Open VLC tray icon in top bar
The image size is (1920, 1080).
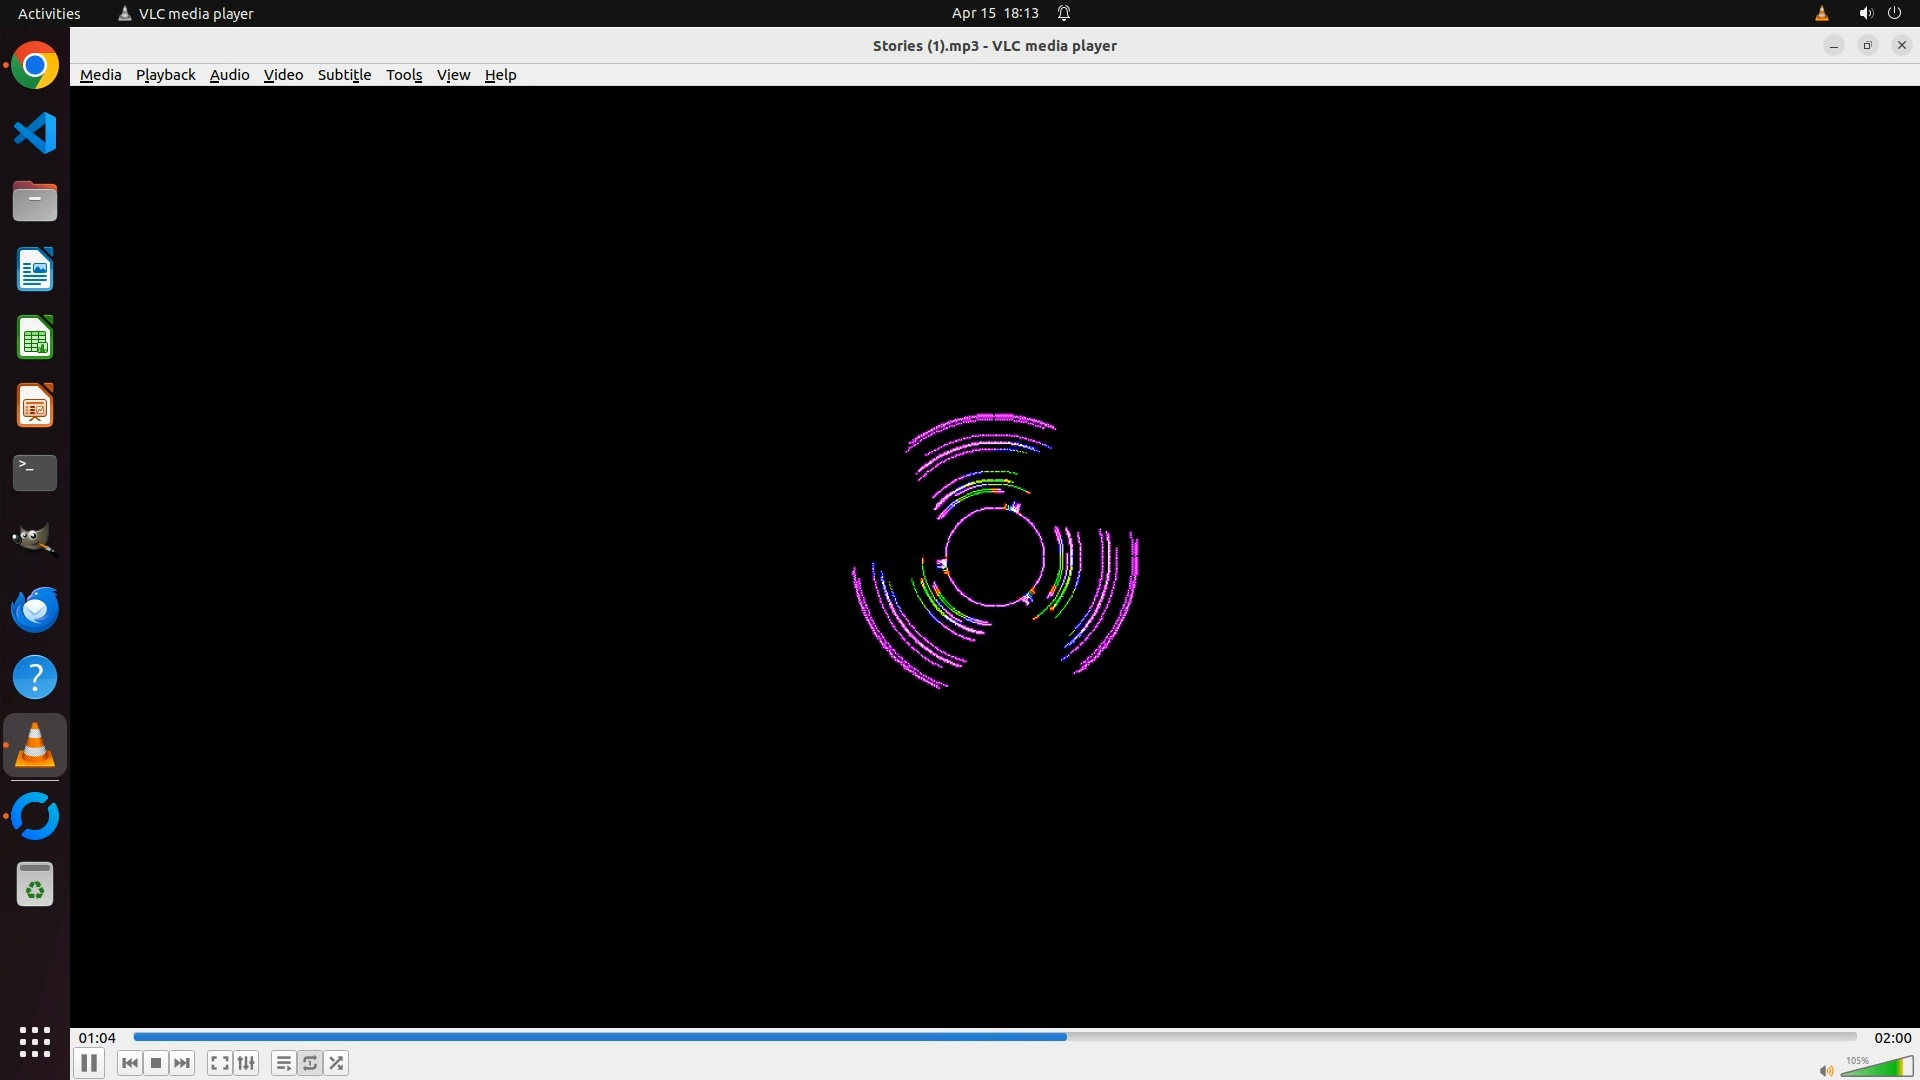tap(1821, 13)
